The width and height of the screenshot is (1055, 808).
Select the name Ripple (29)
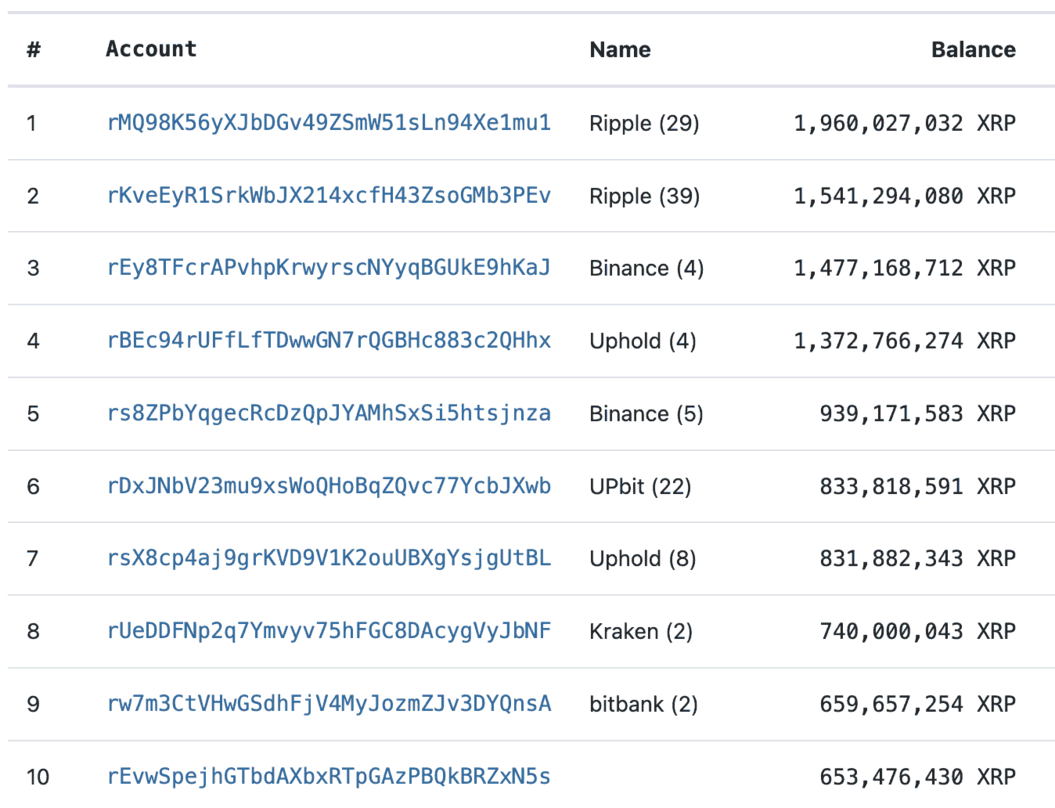[645, 124]
